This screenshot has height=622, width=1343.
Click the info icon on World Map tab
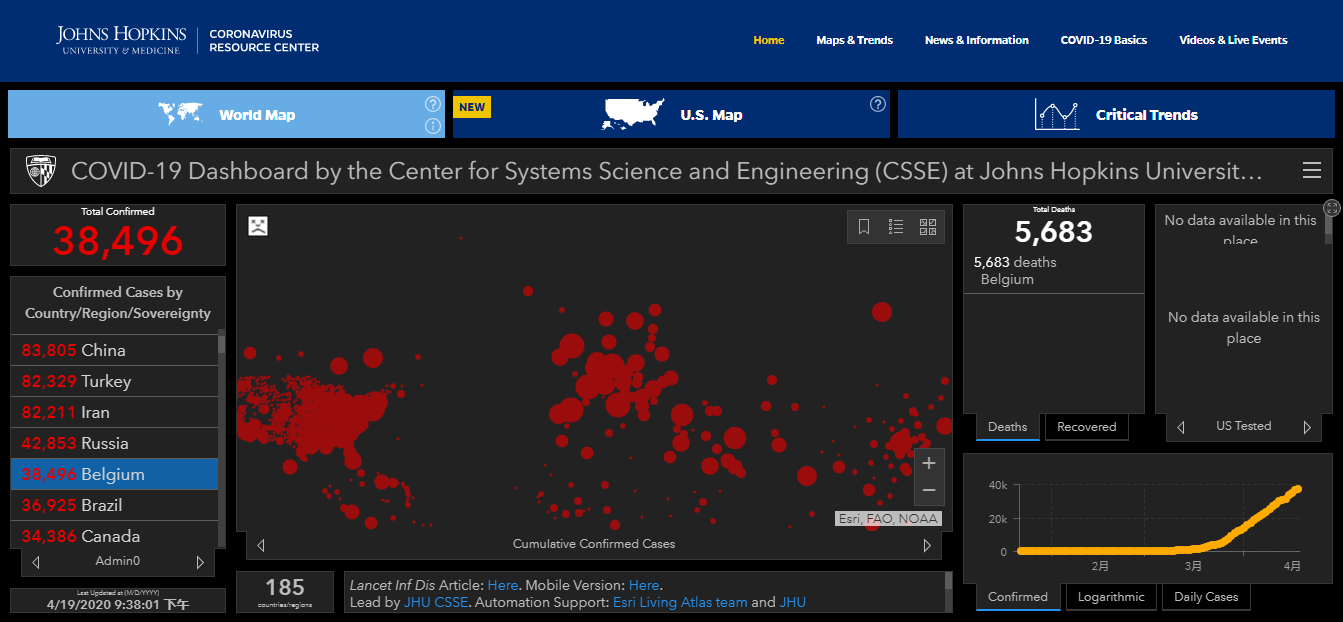tap(433, 126)
